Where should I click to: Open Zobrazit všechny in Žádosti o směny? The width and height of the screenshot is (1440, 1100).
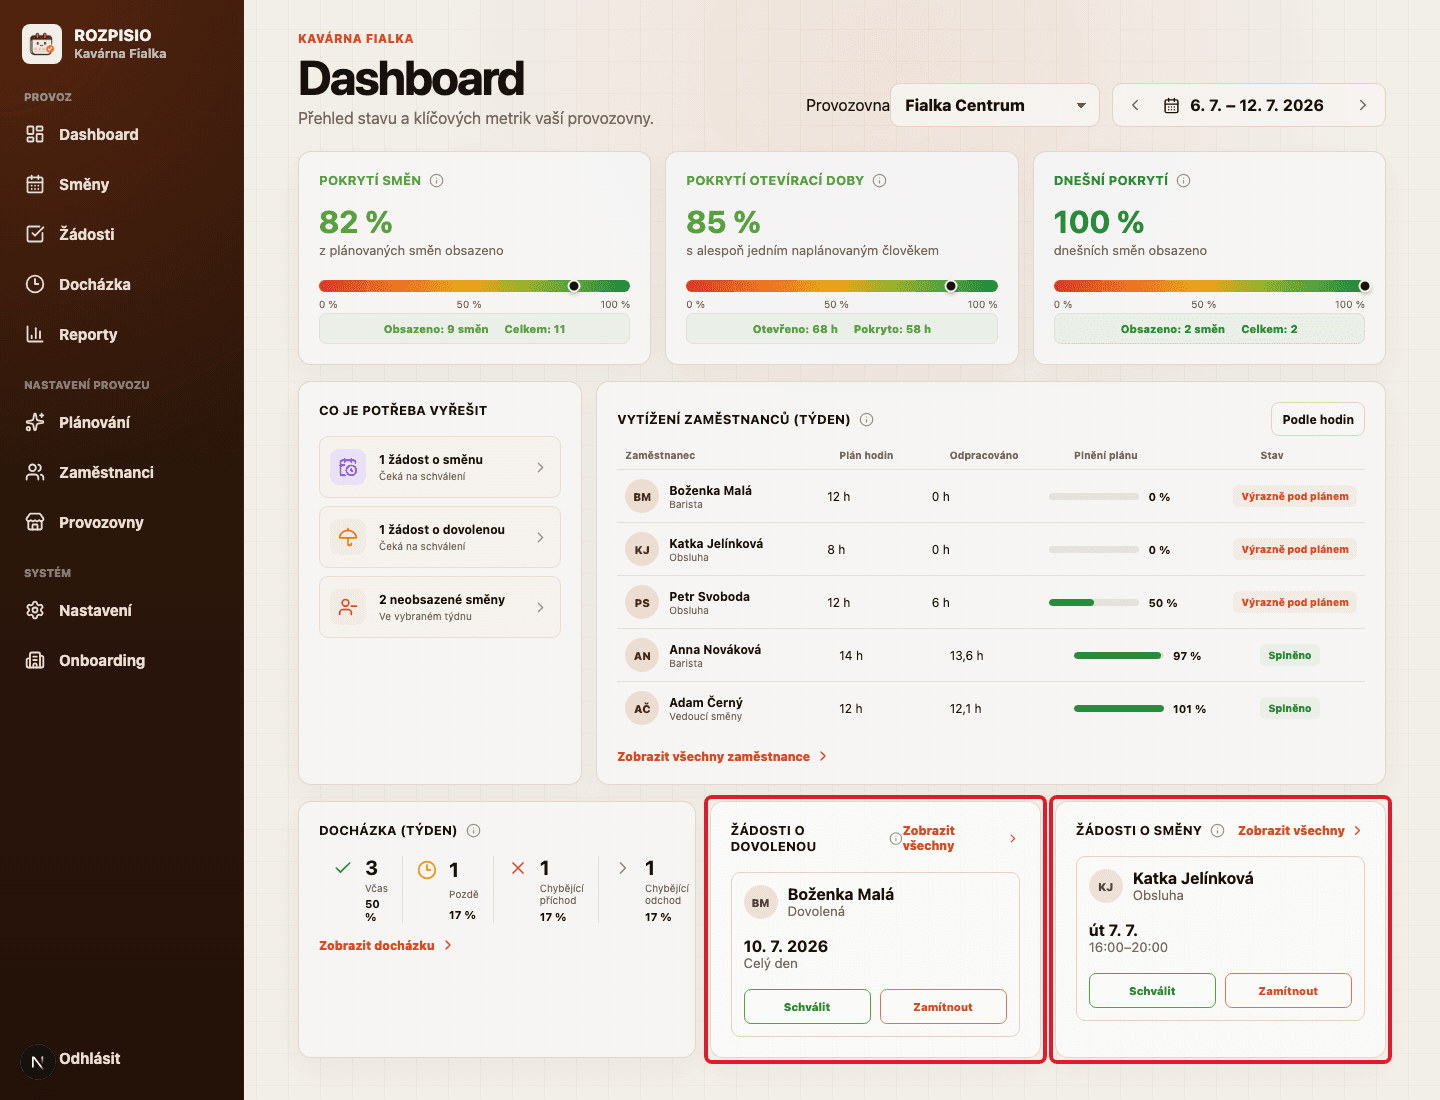coord(1300,831)
